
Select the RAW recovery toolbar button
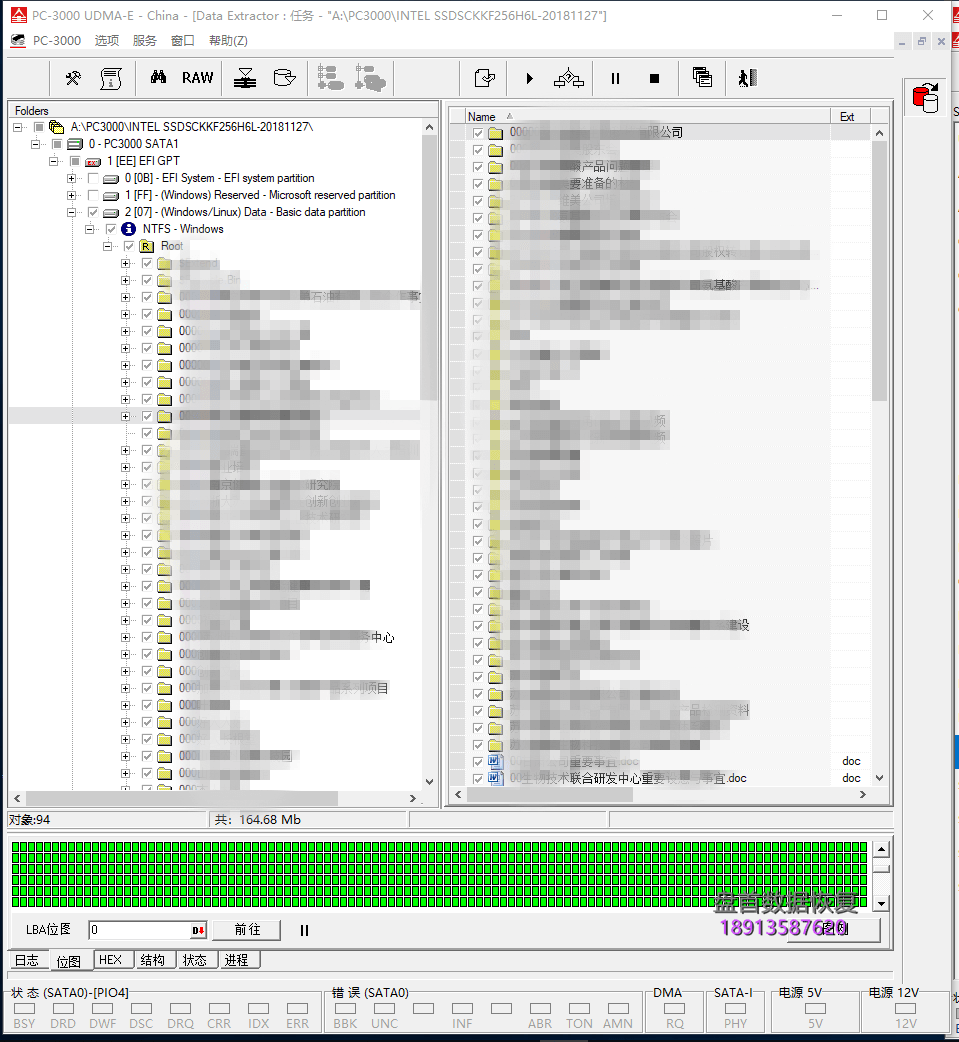tap(197, 78)
